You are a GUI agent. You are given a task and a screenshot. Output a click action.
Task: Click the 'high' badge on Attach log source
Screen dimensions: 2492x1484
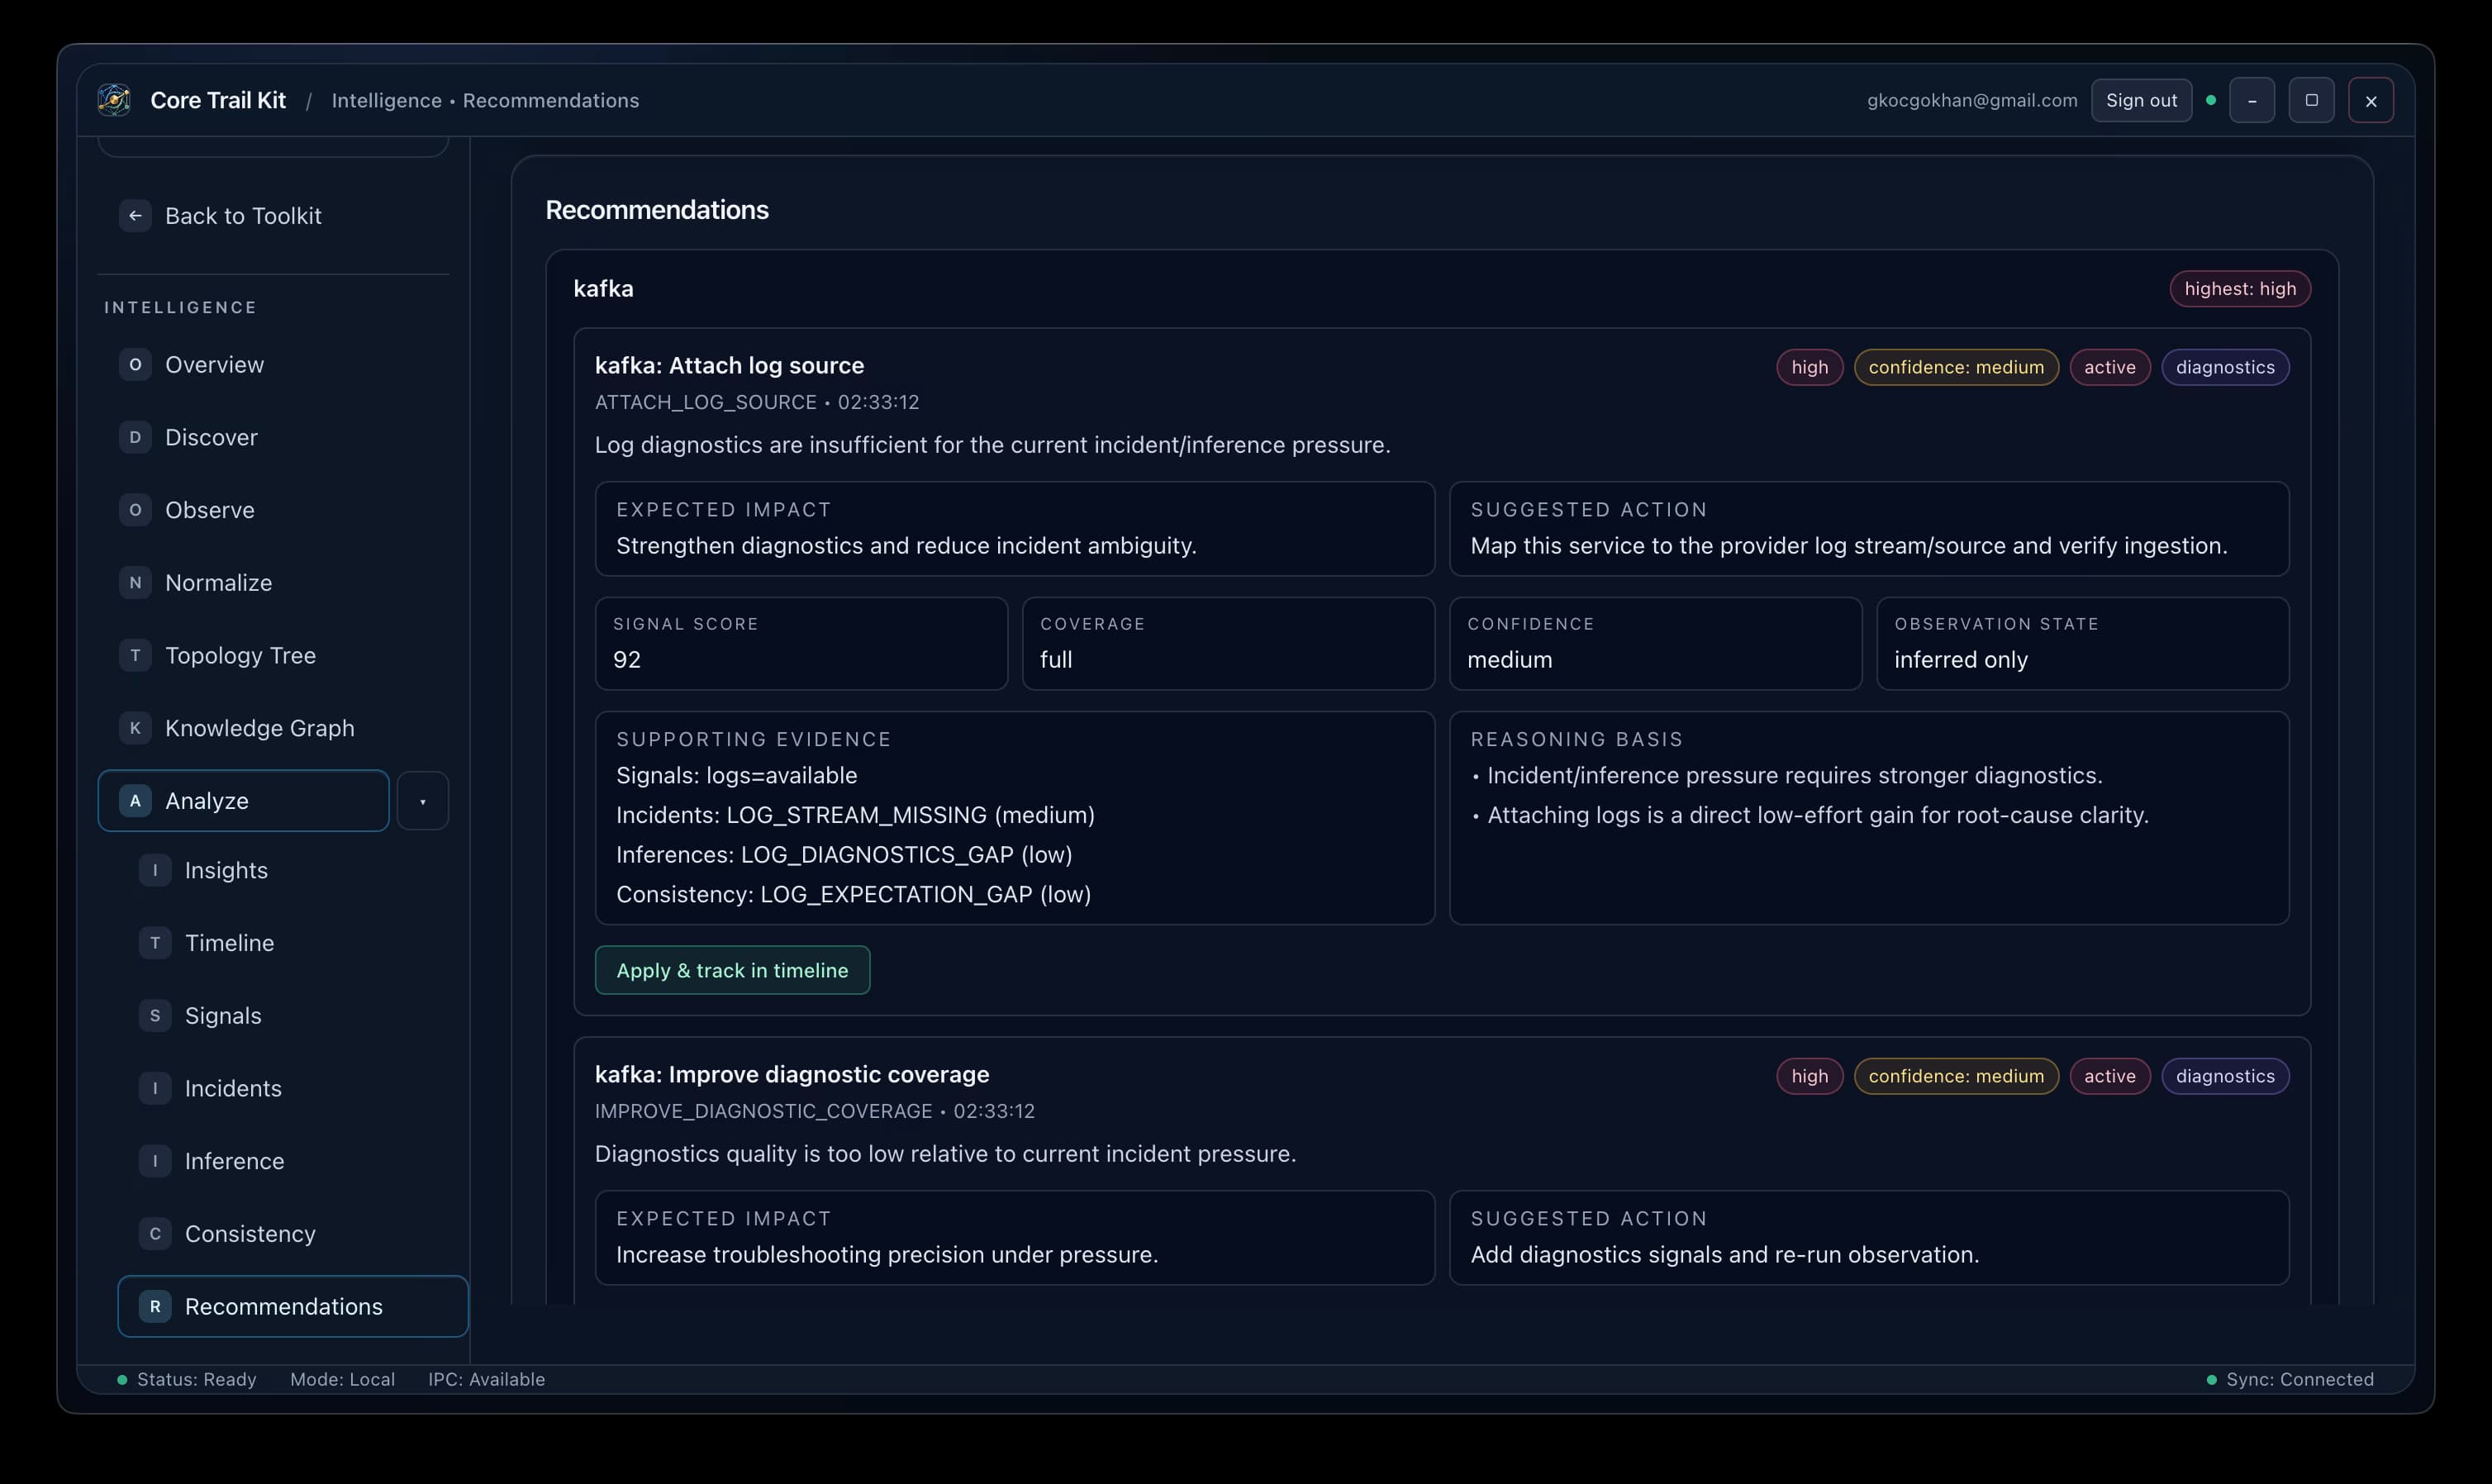(x=1809, y=367)
